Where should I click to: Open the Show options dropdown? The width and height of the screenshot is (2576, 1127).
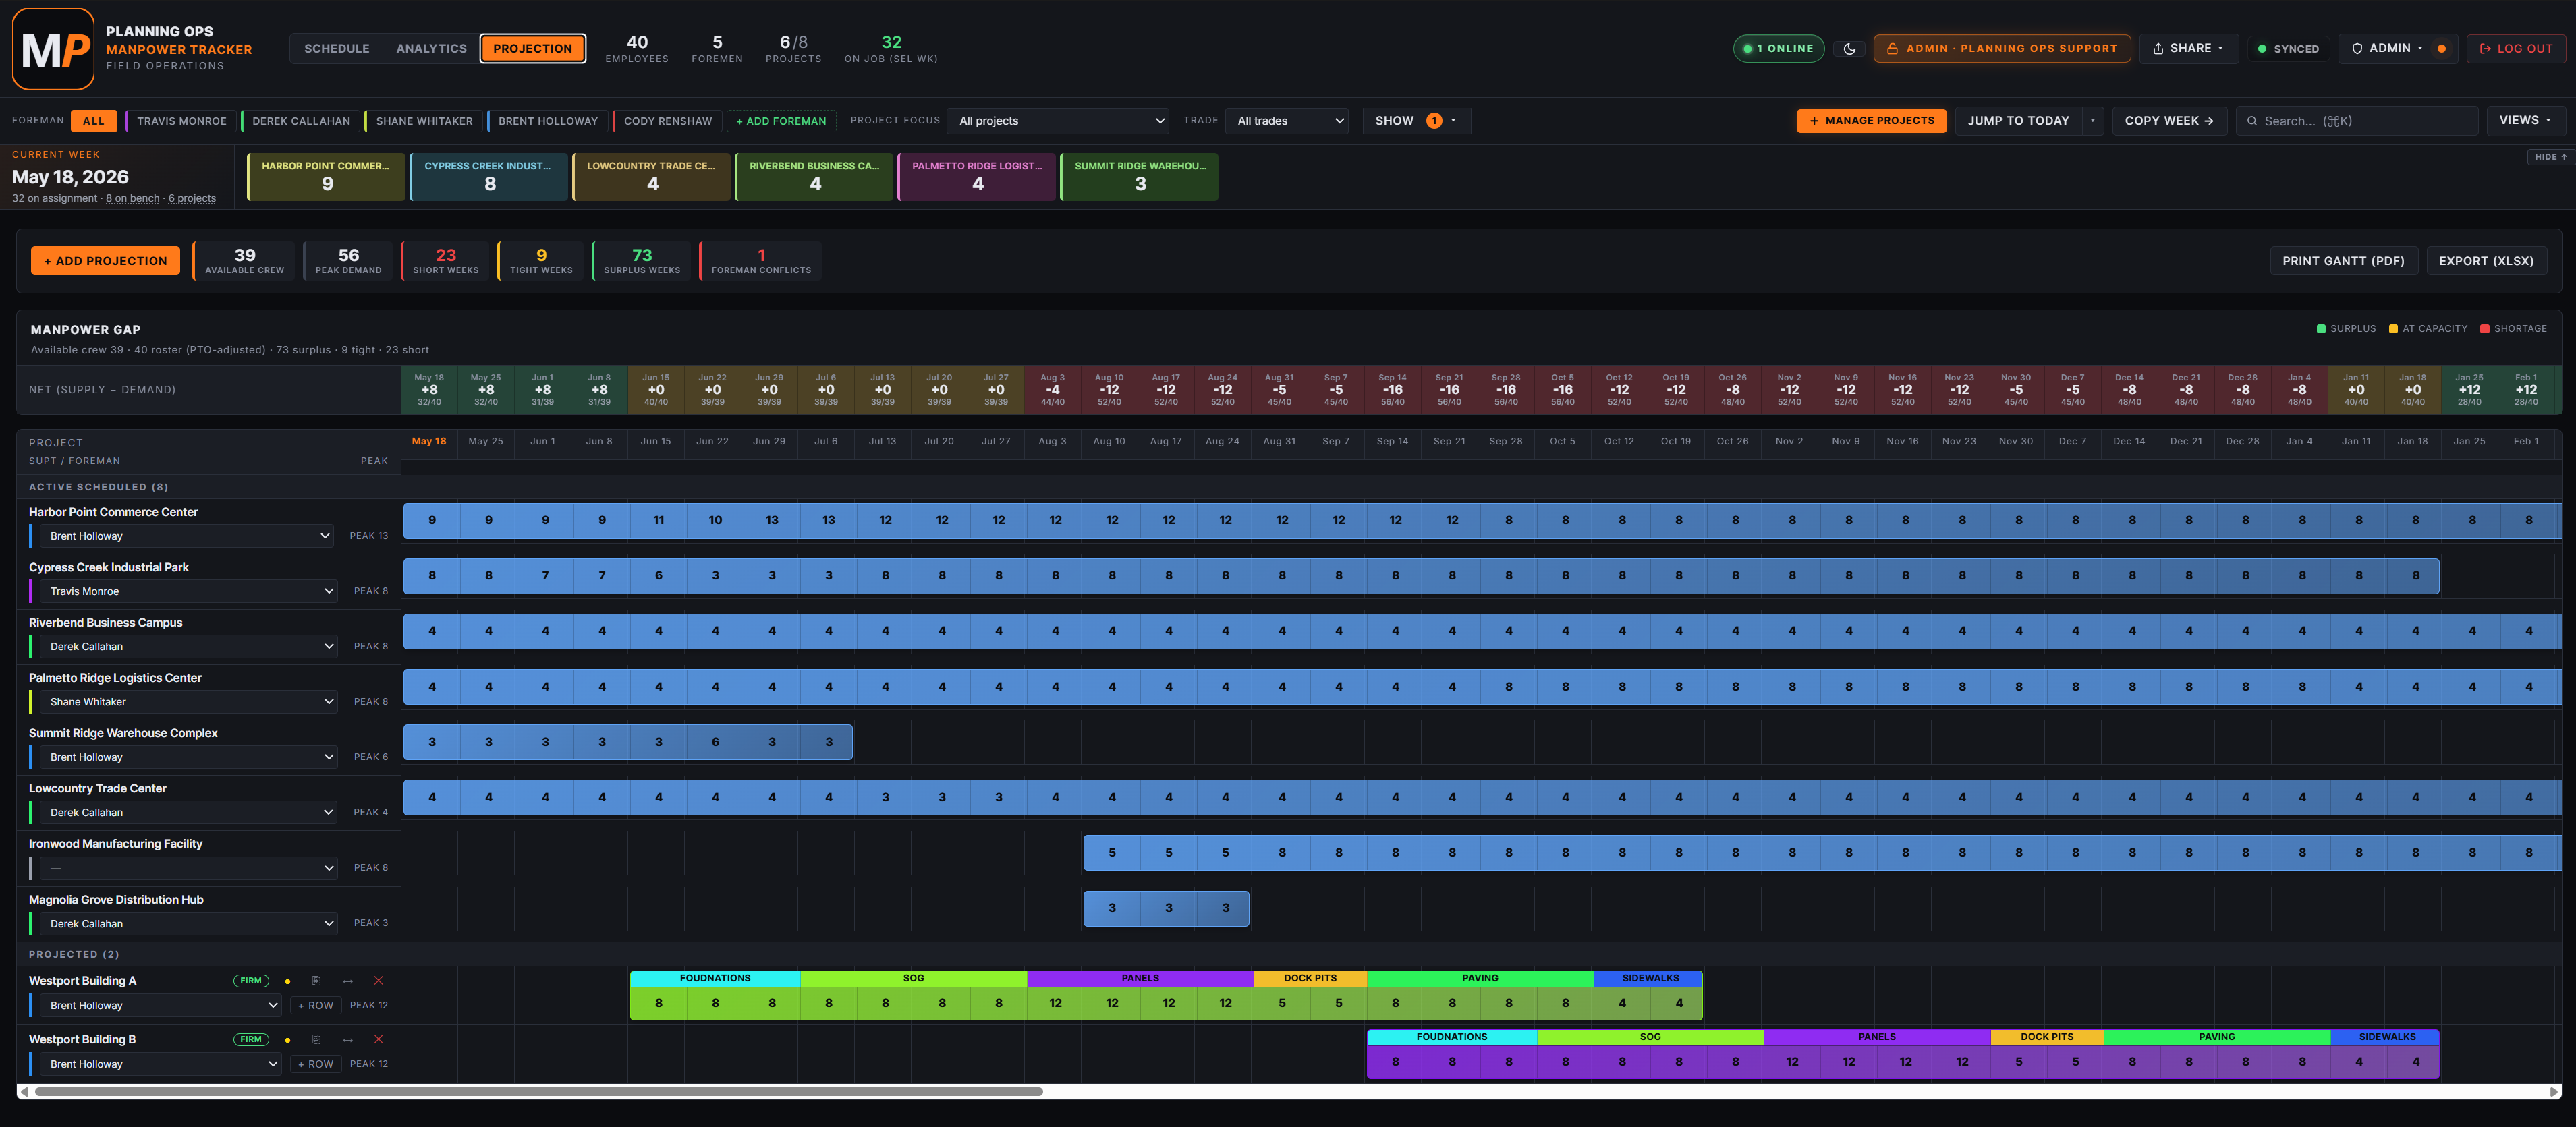click(x=1416, y=121)
